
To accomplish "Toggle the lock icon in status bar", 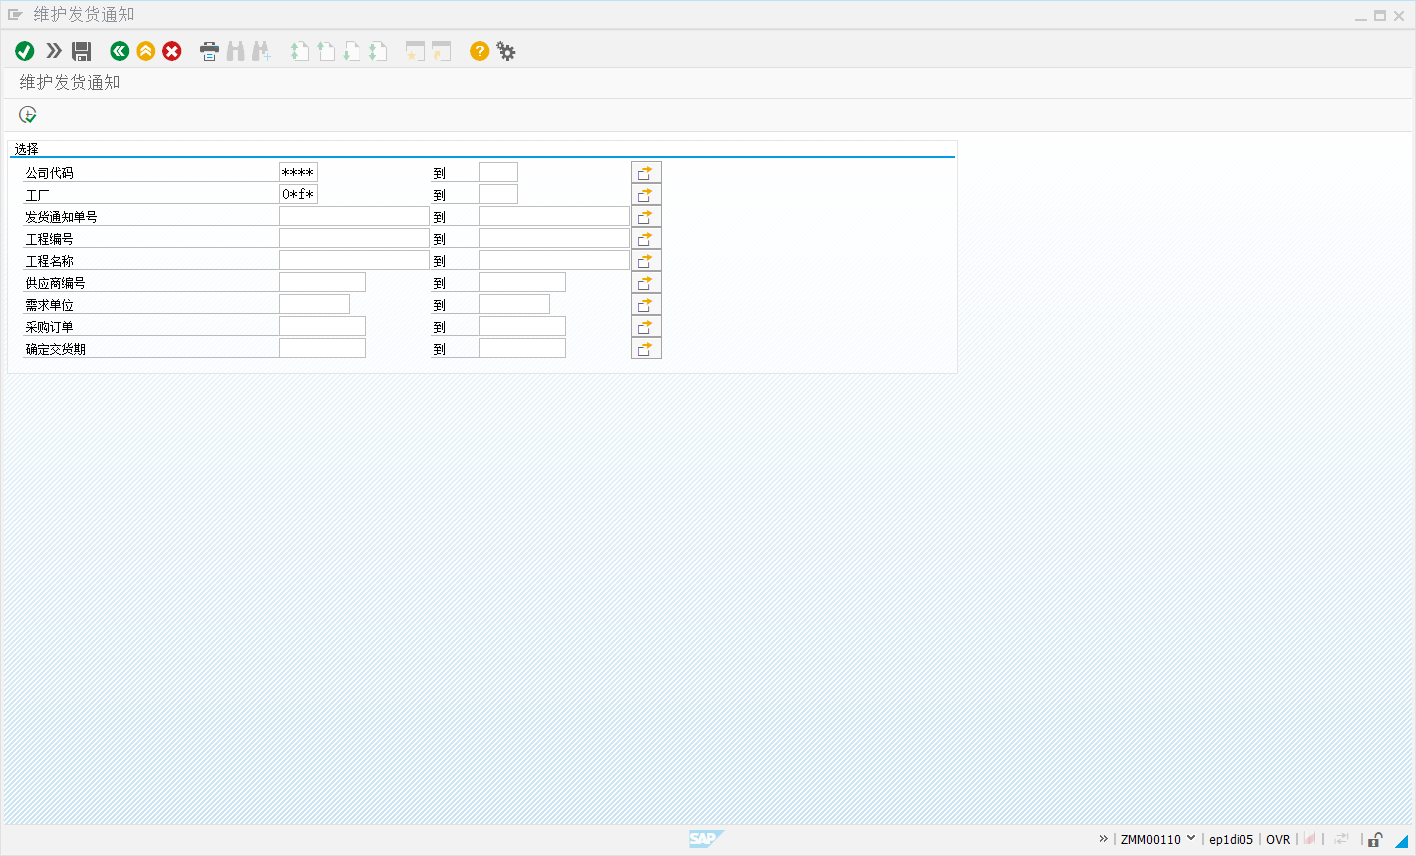I will click(1376, 840).
